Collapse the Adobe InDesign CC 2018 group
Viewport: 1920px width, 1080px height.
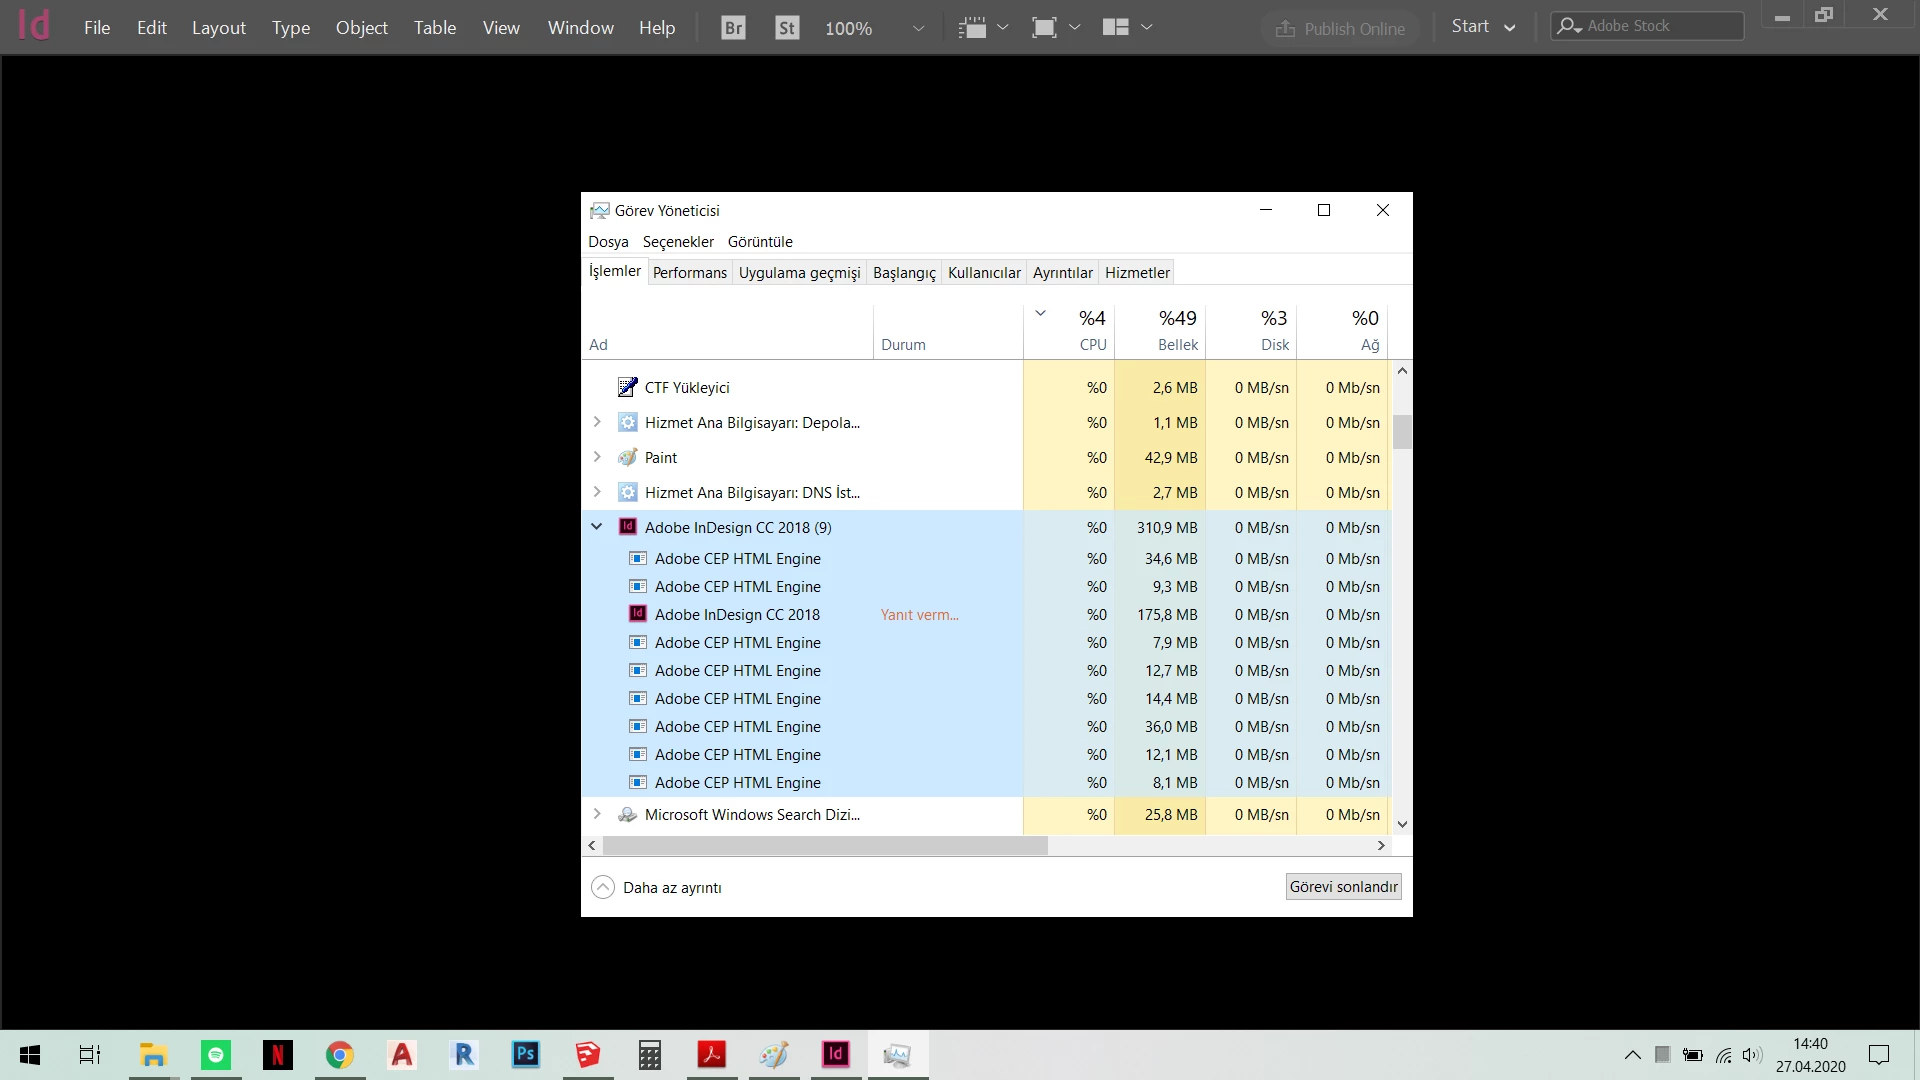coord(597,527)
